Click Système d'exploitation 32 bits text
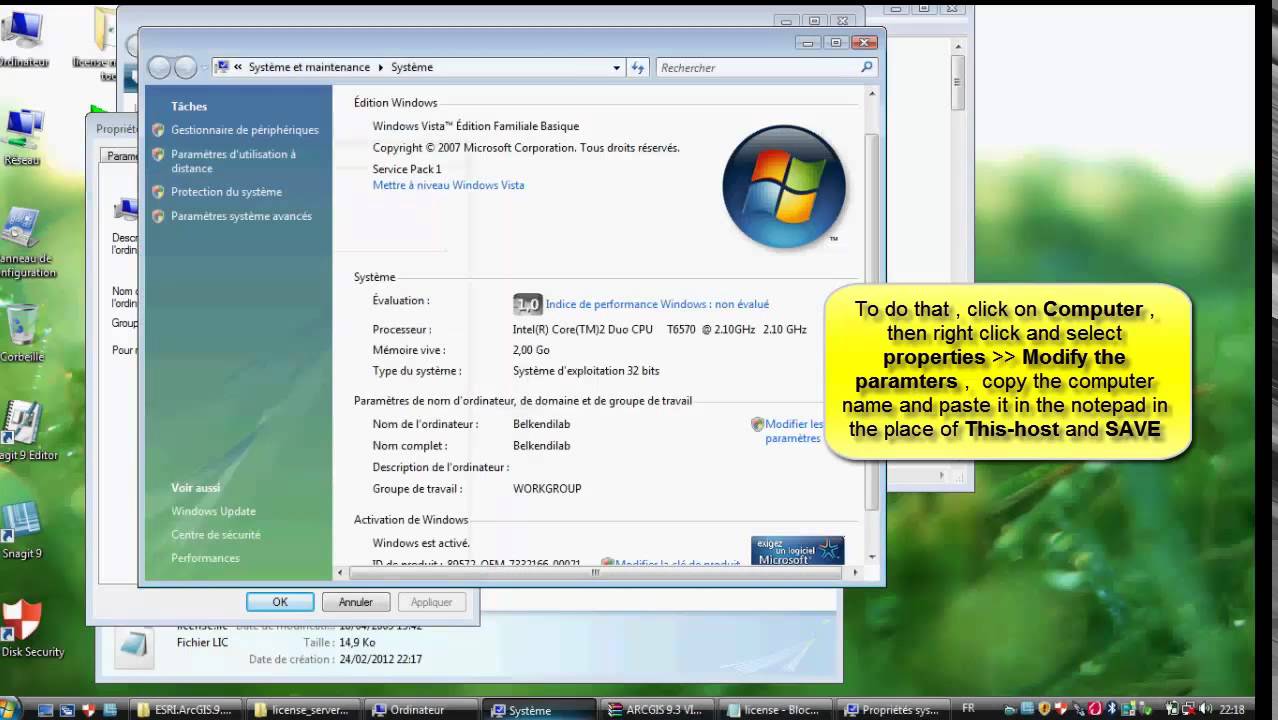The width and height of the screenshot is (1278, 720). 586,371
